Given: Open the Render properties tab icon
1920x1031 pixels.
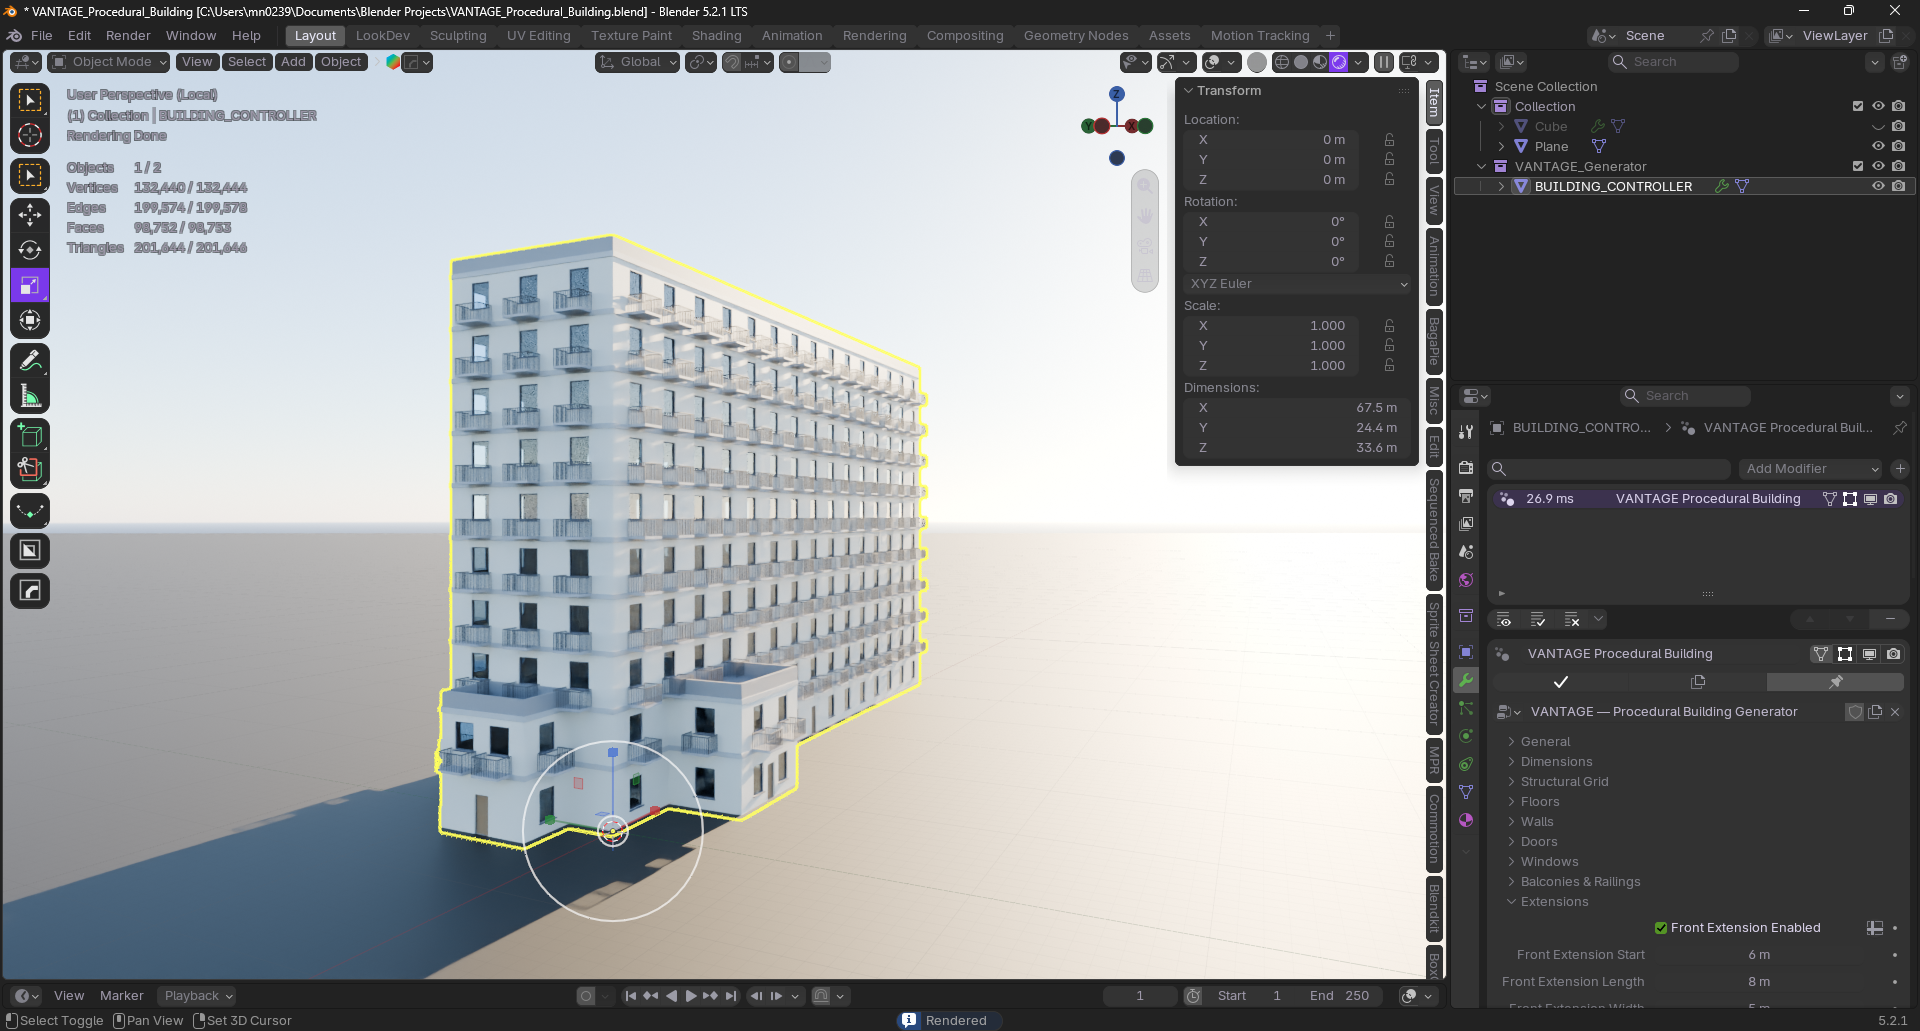Looking at the screenshot, I should pyautogui.click(x=1466, y=468).
